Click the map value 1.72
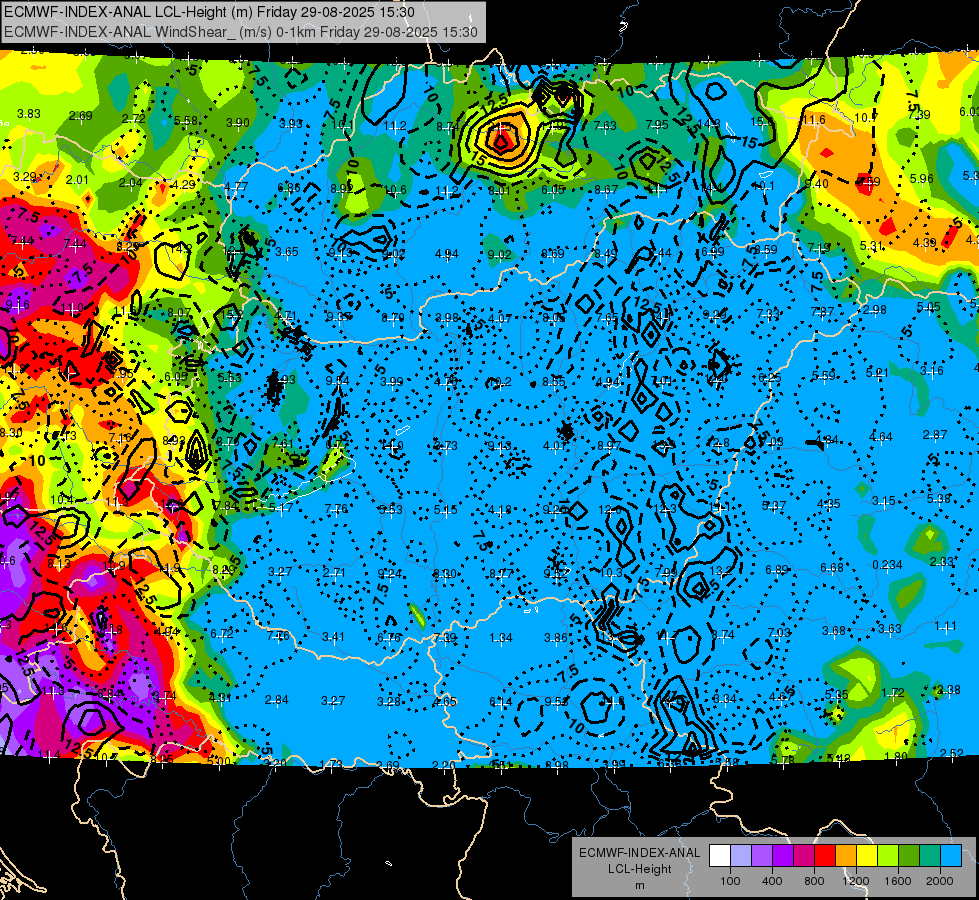Image resolution: width=979 pixels, height=900 pixels. point(893,693)
